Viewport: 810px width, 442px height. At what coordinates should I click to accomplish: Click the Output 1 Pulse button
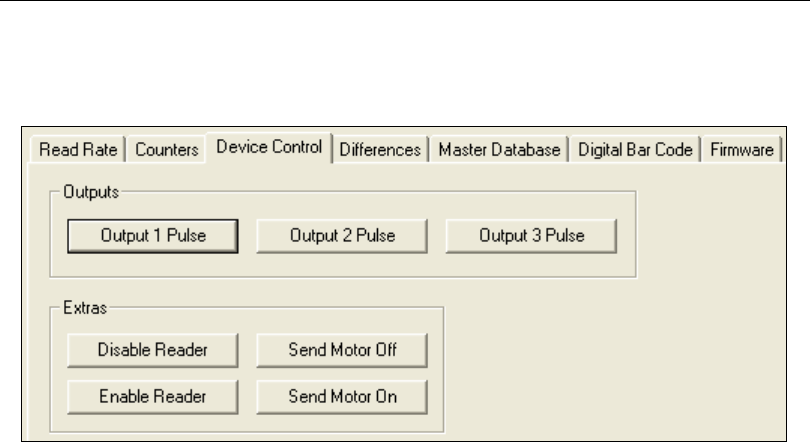[152, 236]
